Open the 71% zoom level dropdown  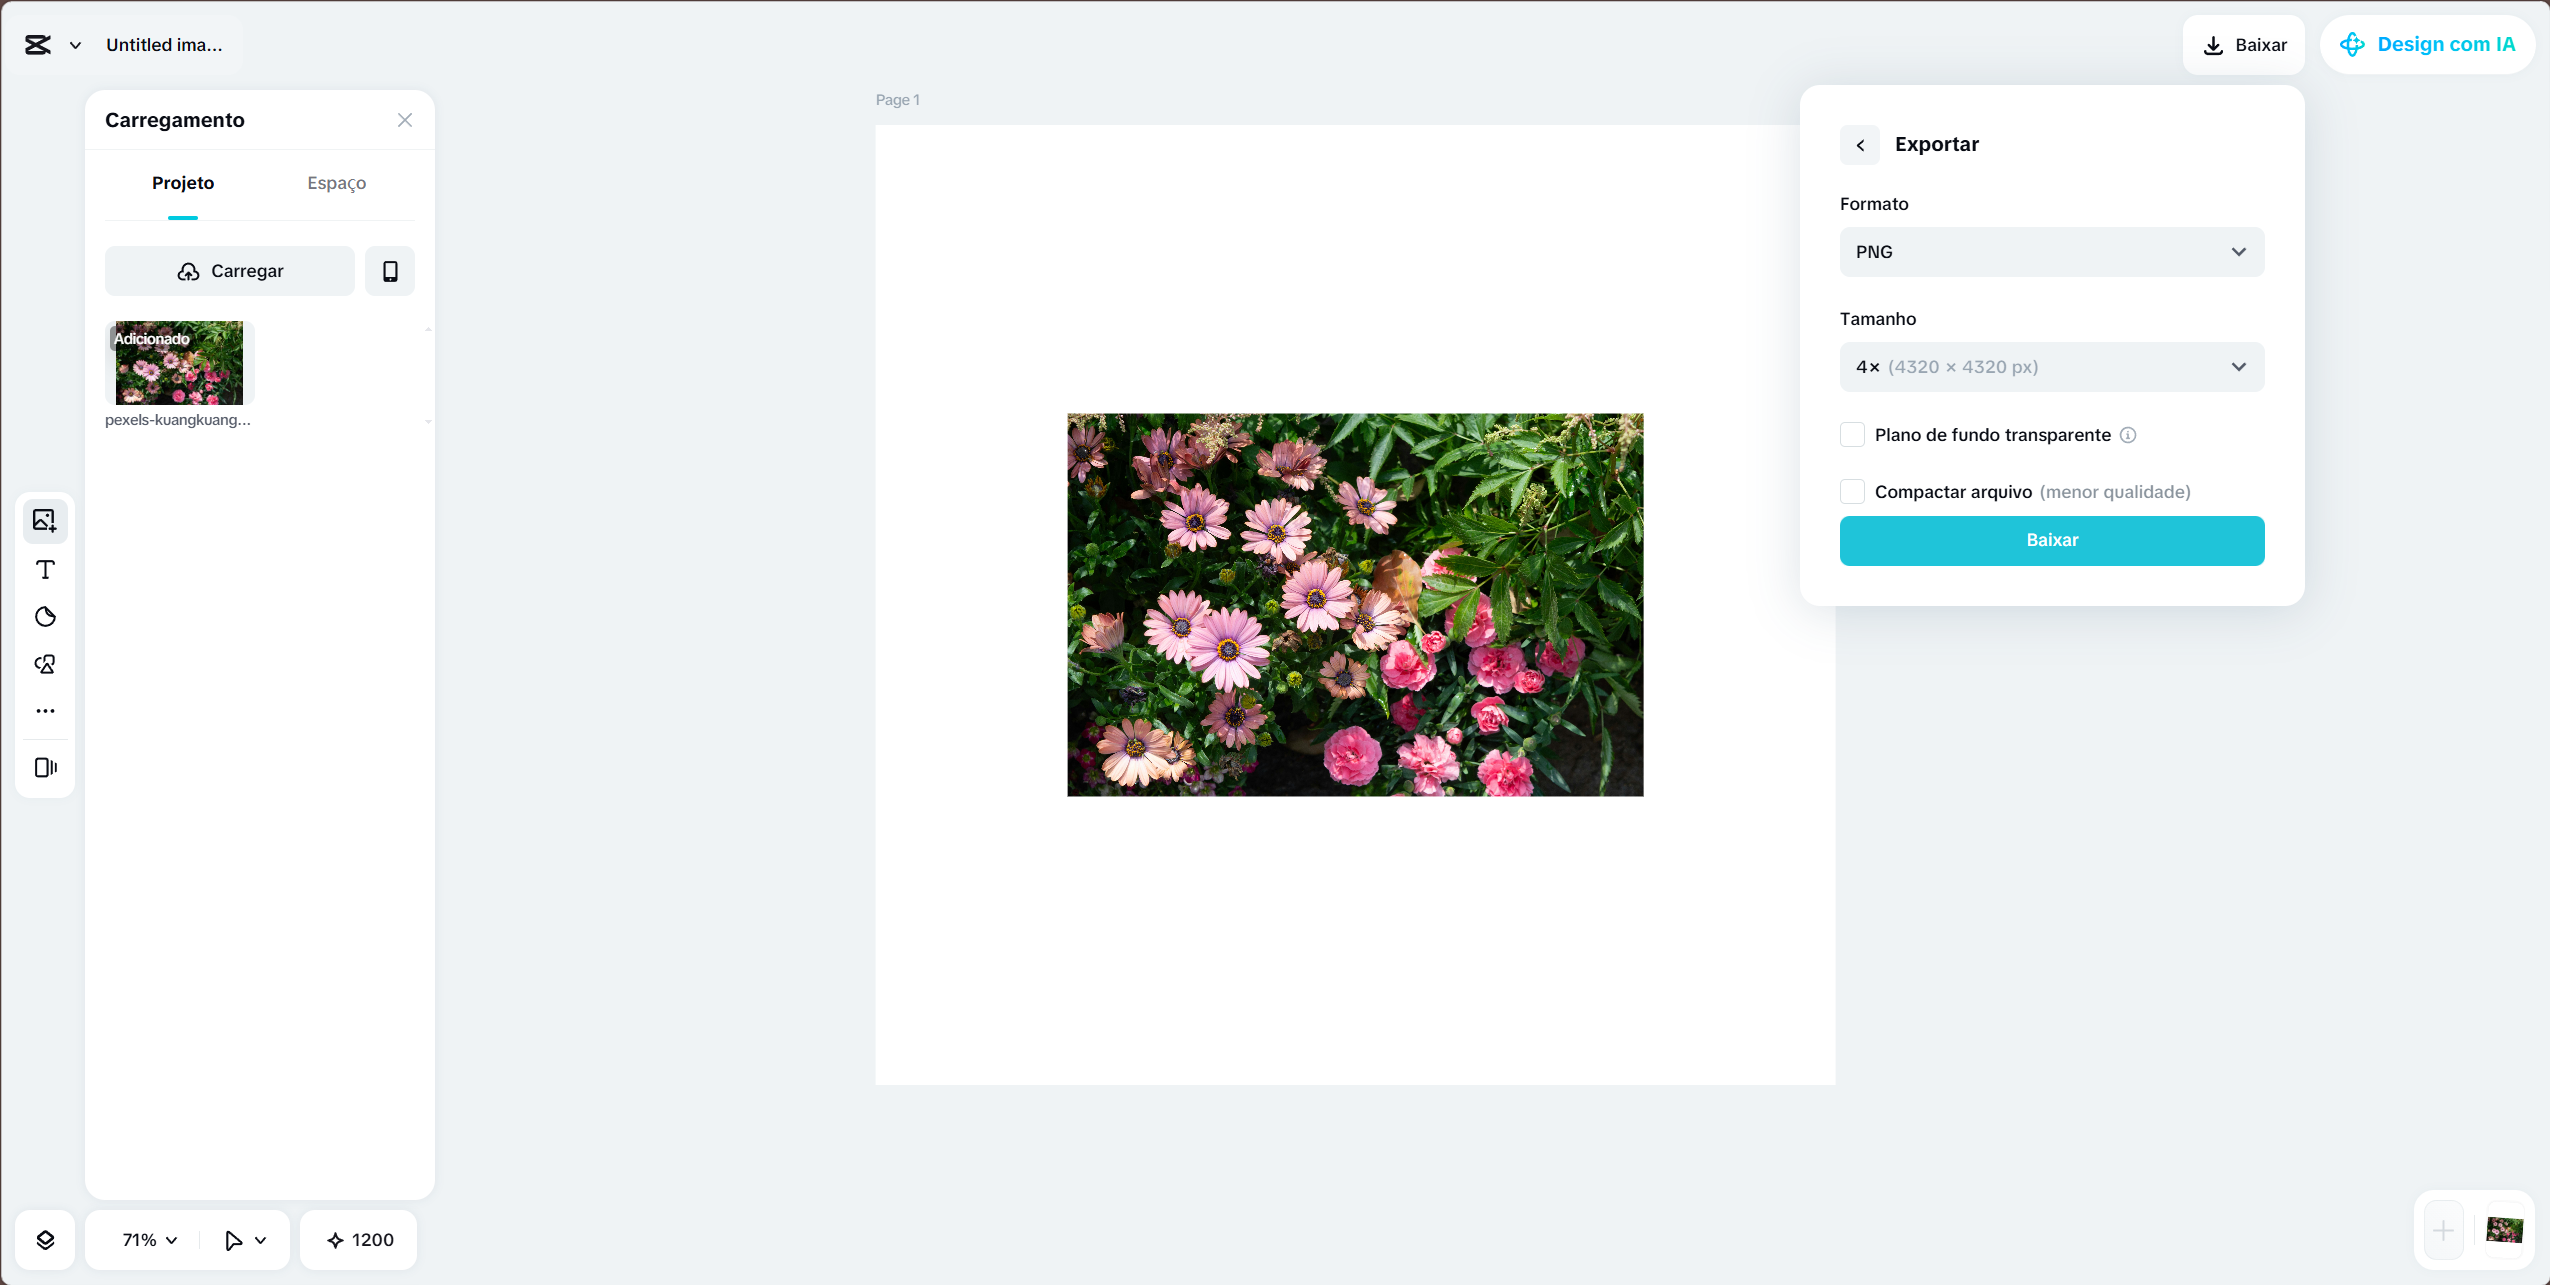point(149,1240)
